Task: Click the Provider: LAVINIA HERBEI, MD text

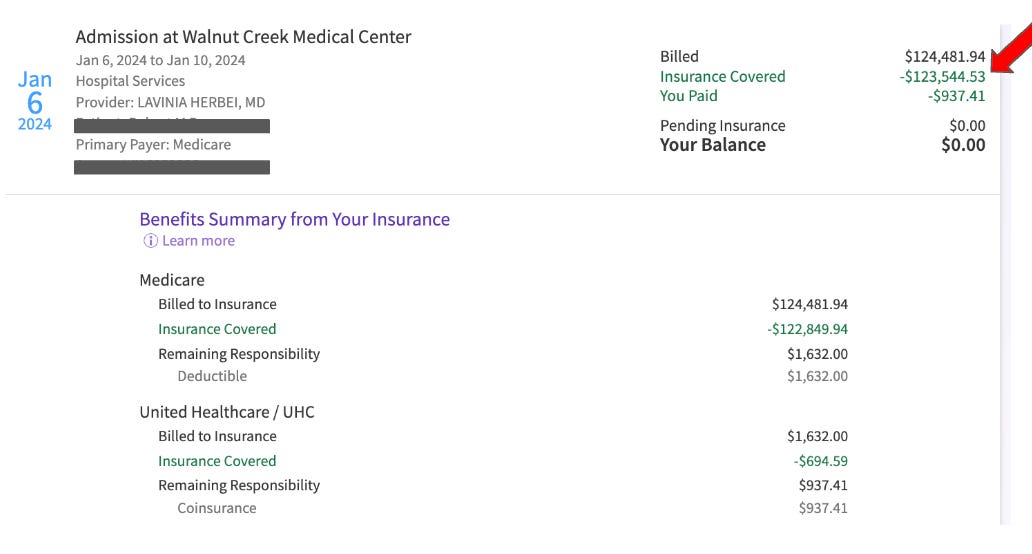Action: pos(170,103)
